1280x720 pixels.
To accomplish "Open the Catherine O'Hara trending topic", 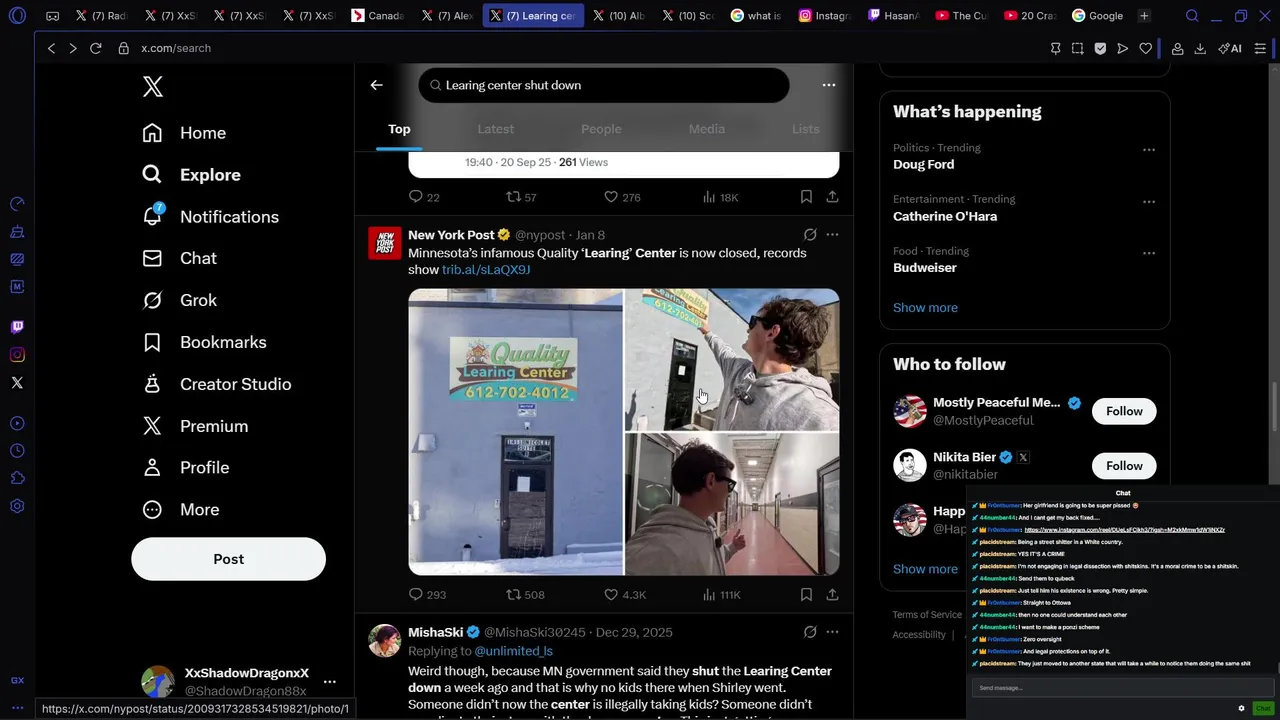I will [945, 216].
